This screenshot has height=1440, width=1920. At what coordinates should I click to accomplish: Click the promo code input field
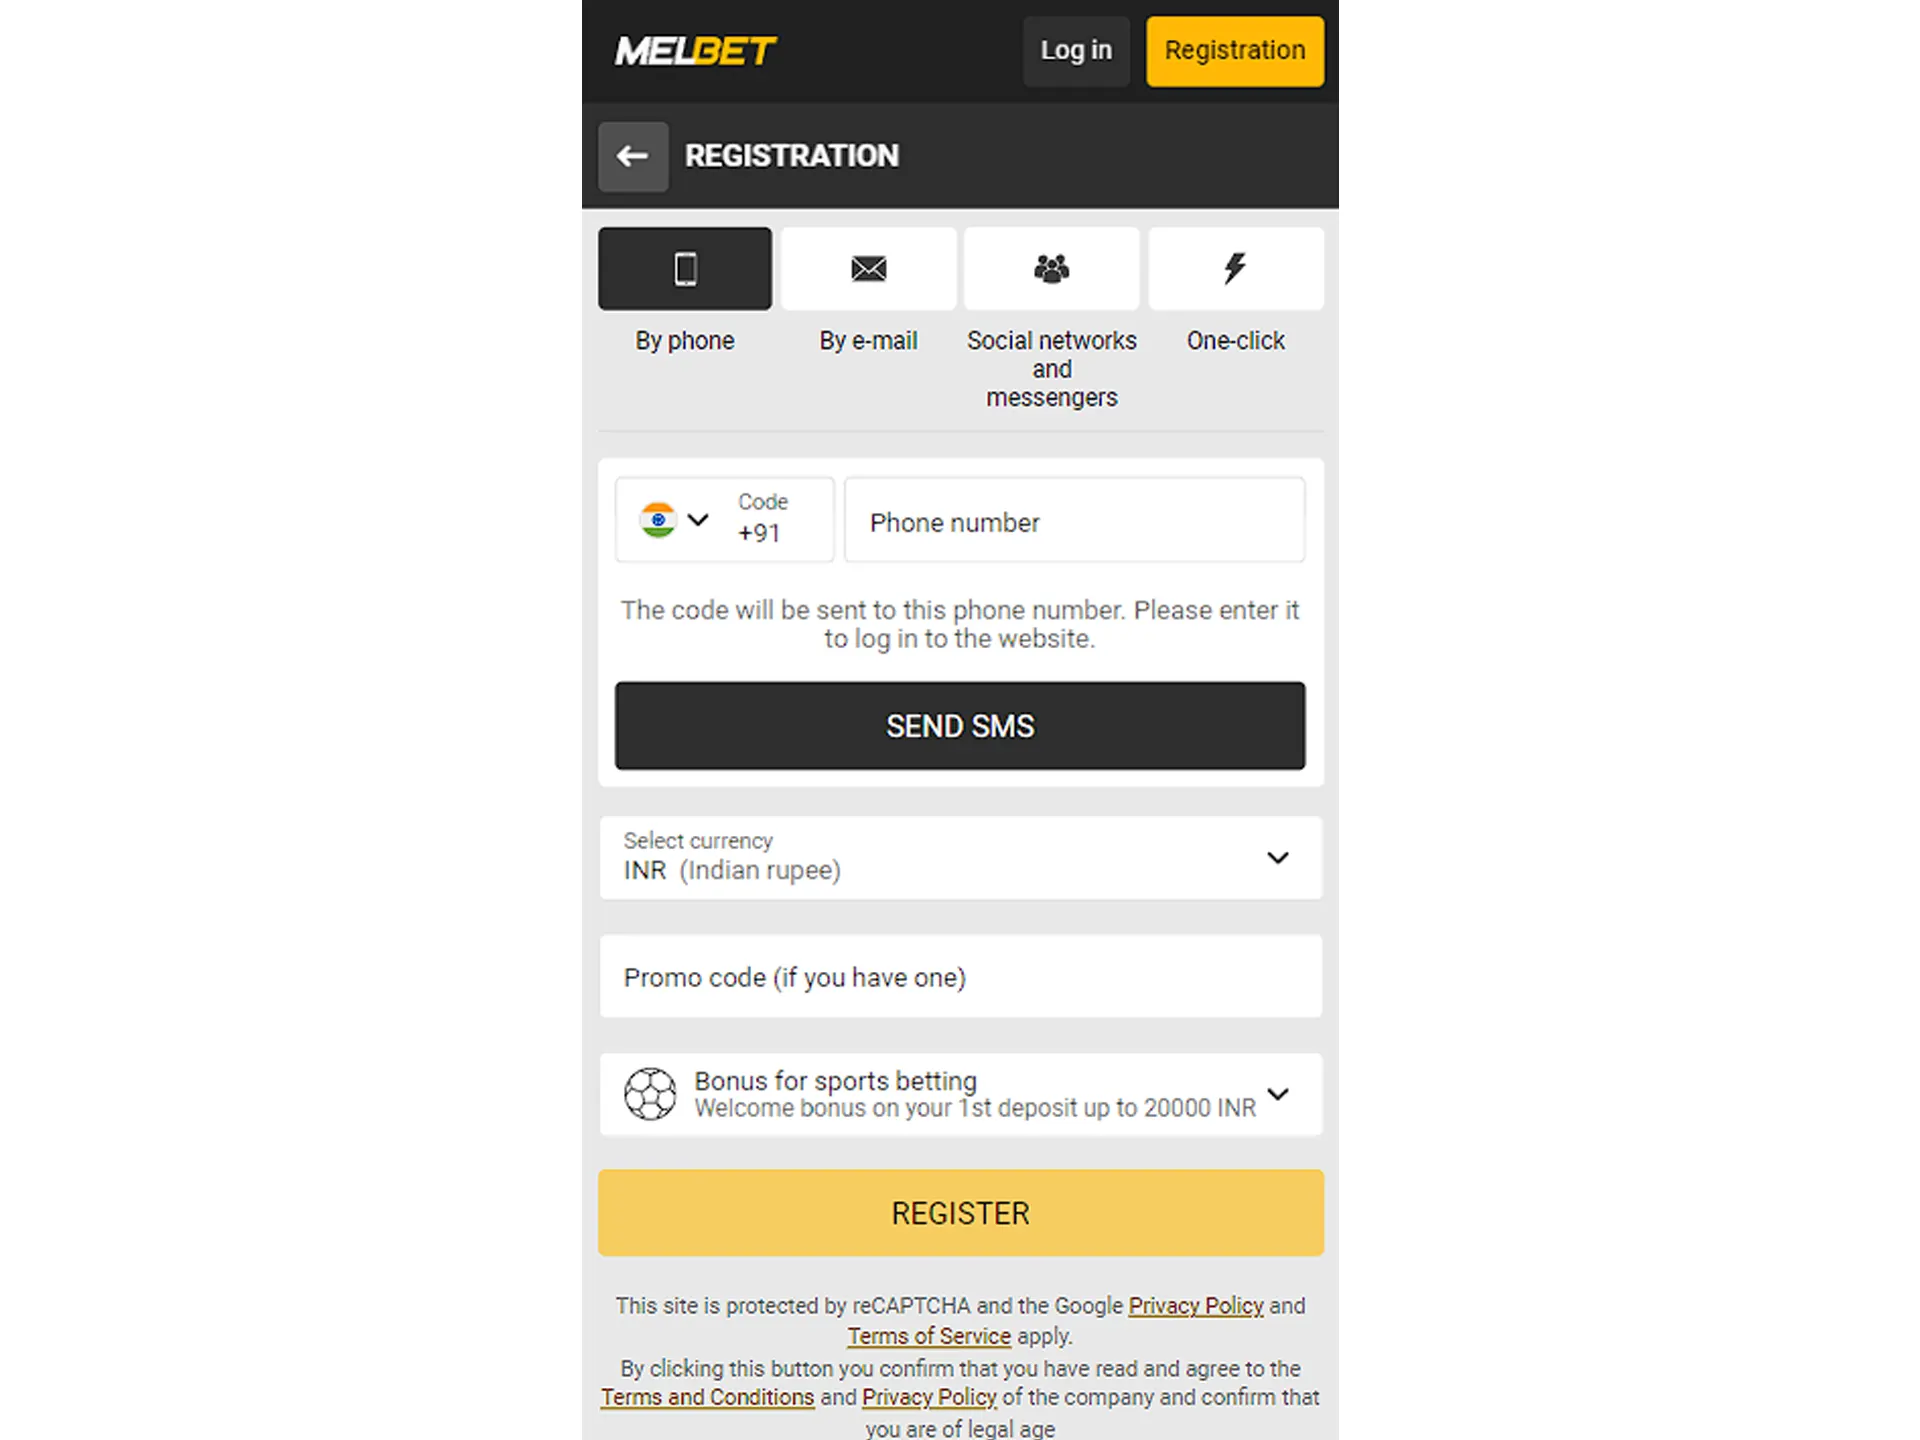[x=960, y=977]
